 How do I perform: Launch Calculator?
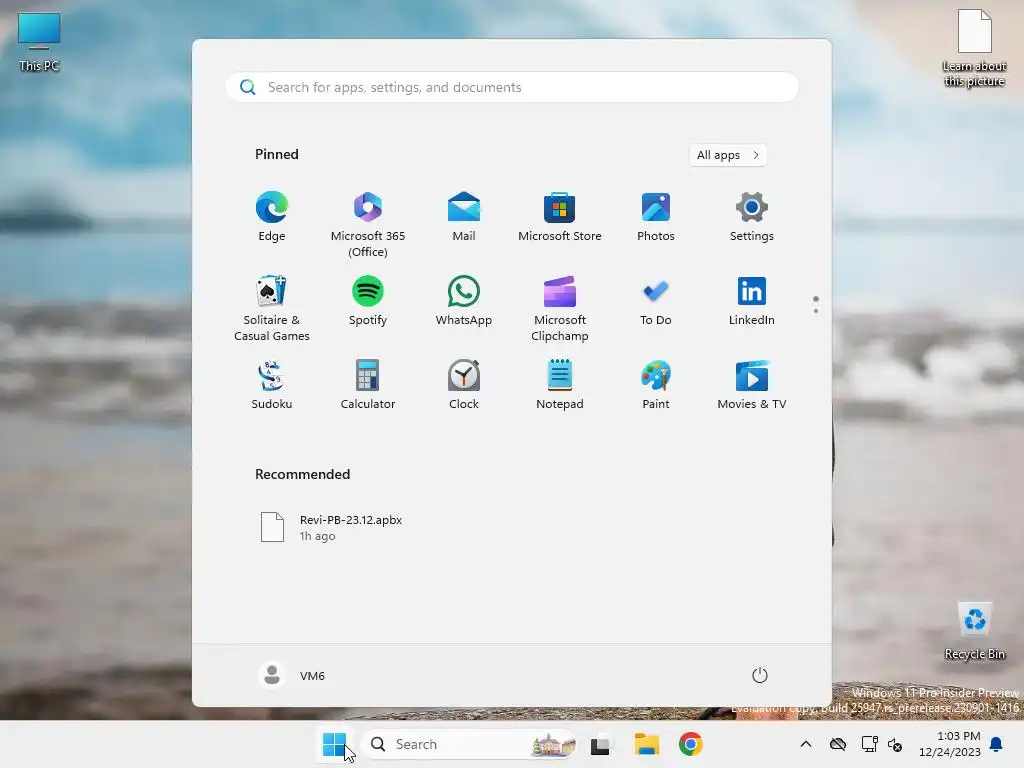(x=368, y=385)
